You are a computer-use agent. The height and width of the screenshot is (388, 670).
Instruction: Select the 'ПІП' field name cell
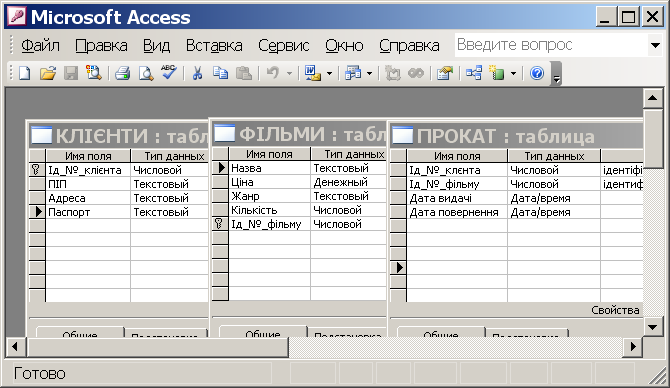tap(88, 184)
